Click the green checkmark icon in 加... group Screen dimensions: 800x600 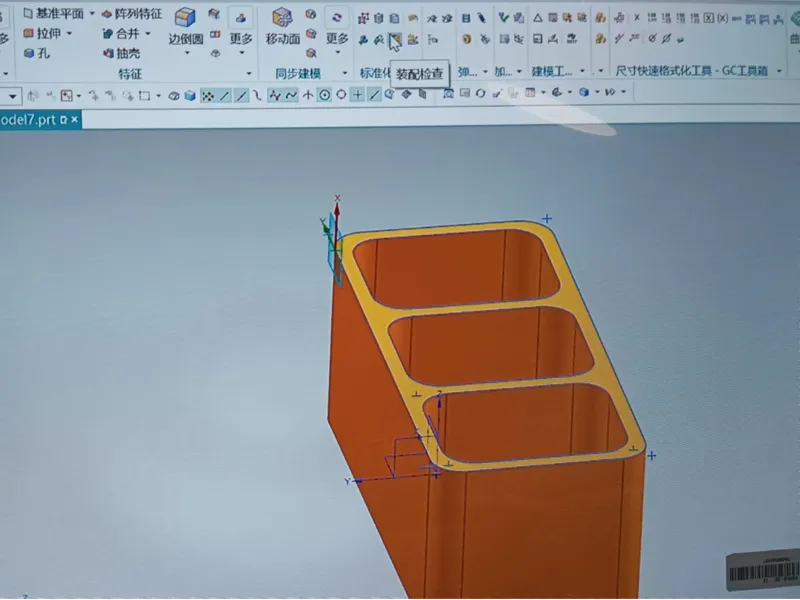pos(504,18)
